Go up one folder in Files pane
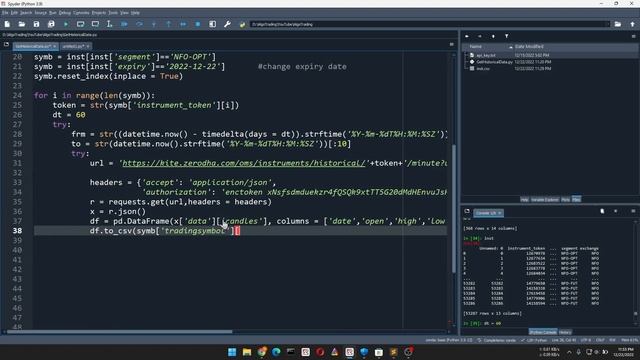Image resolution: width=640 pixels, height=360 pixels. tap(493, 36)
